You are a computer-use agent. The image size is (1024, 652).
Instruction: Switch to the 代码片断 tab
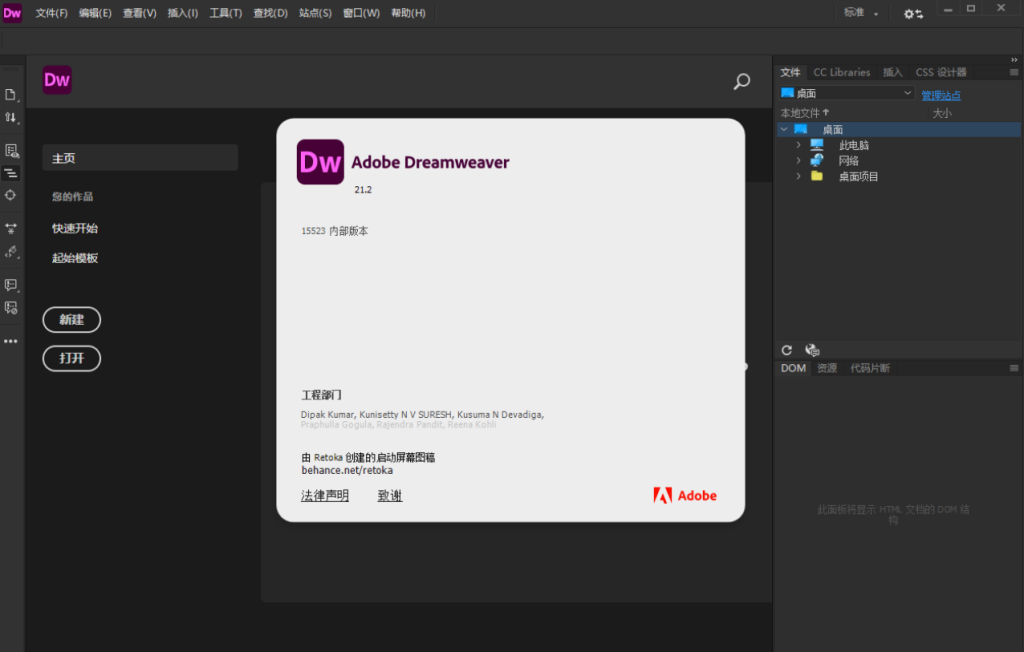(x=869, y=368)
